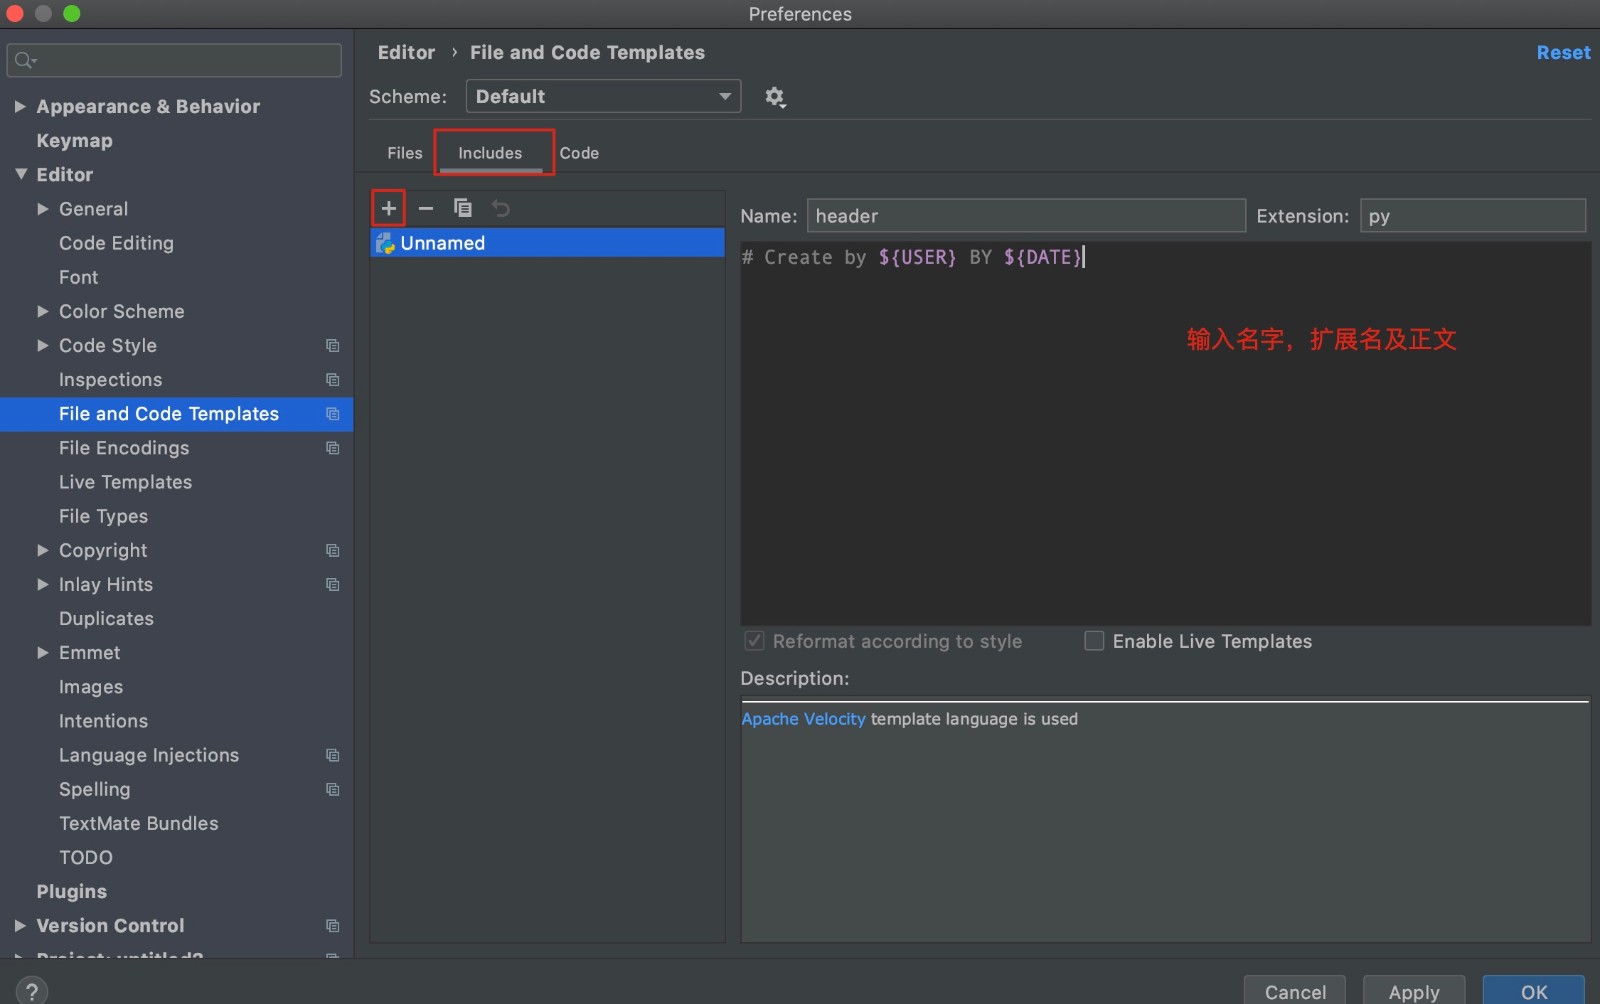Expand the Copyright node
1600x1004 pixels.
[x=43, y=550]
